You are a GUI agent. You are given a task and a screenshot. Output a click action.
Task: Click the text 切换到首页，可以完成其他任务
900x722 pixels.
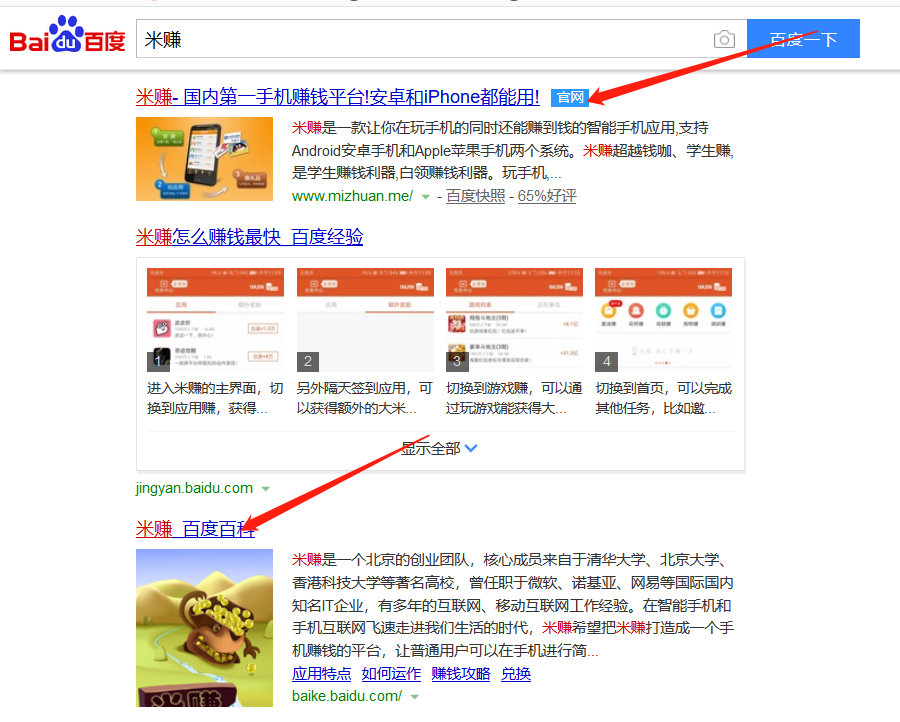664,398
